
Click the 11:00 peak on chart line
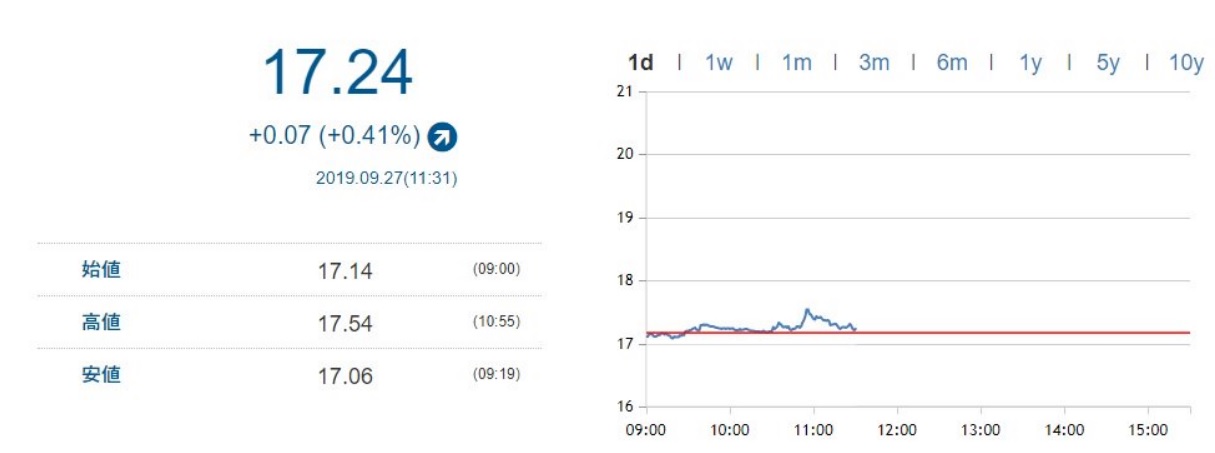point(806,311)
